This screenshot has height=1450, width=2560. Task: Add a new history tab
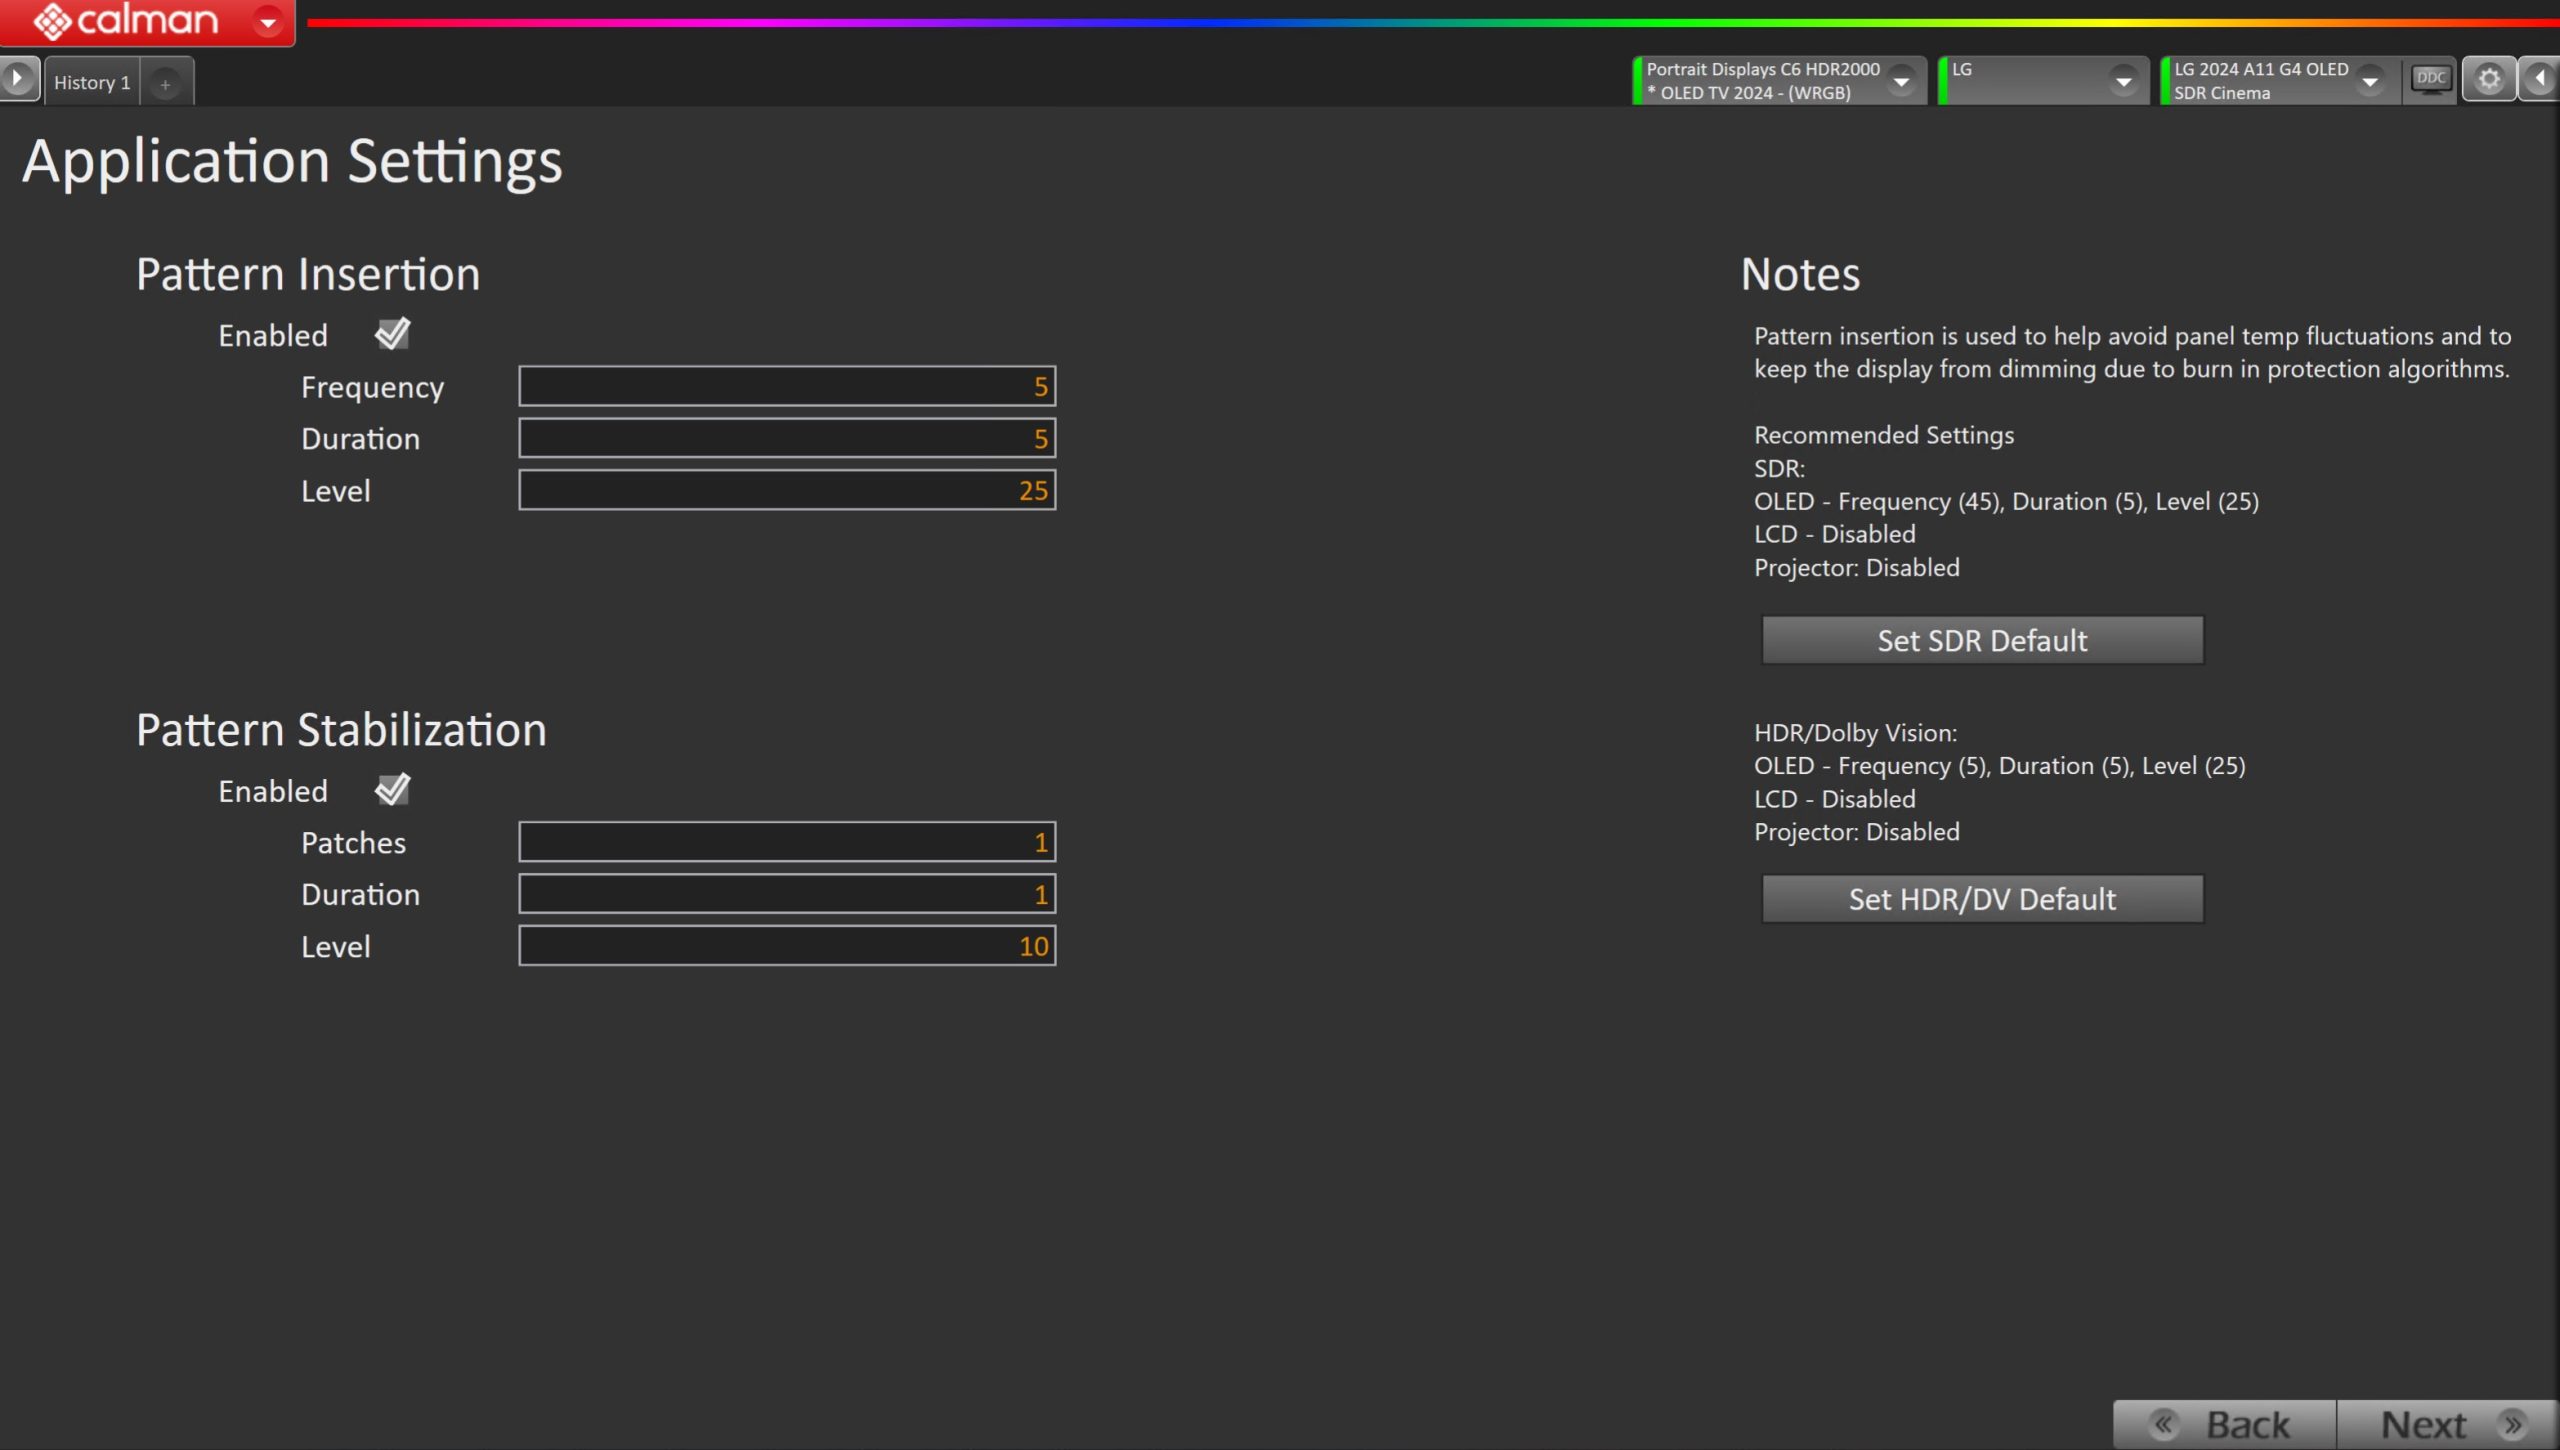pyautogui.click(x=166, y=84)
